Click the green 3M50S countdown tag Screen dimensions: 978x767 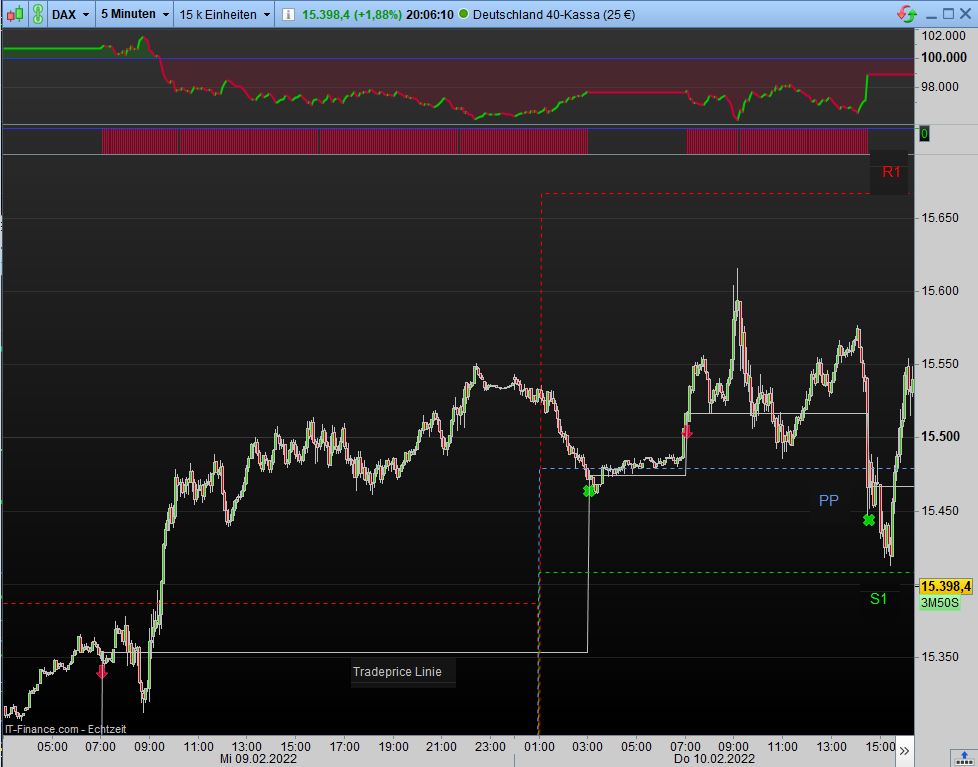coord(939,603)
